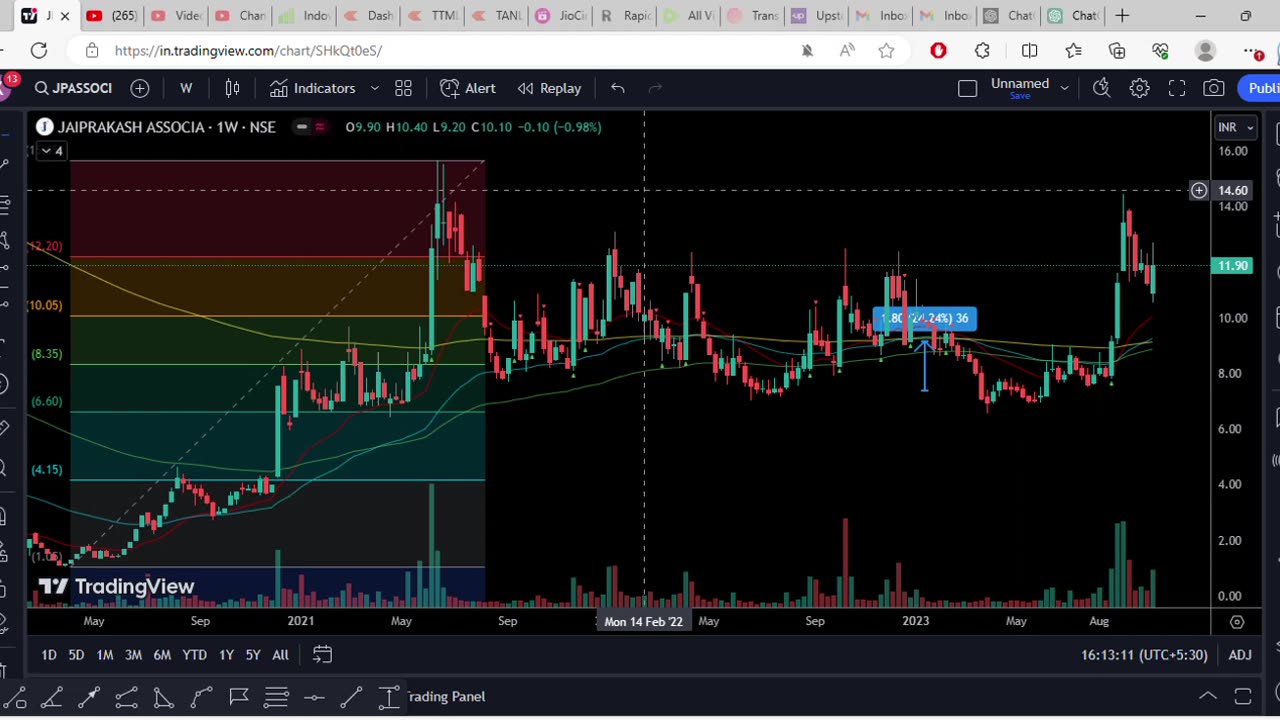Select the 5D date range
The image size is (1280, 720).
point(76,655)
